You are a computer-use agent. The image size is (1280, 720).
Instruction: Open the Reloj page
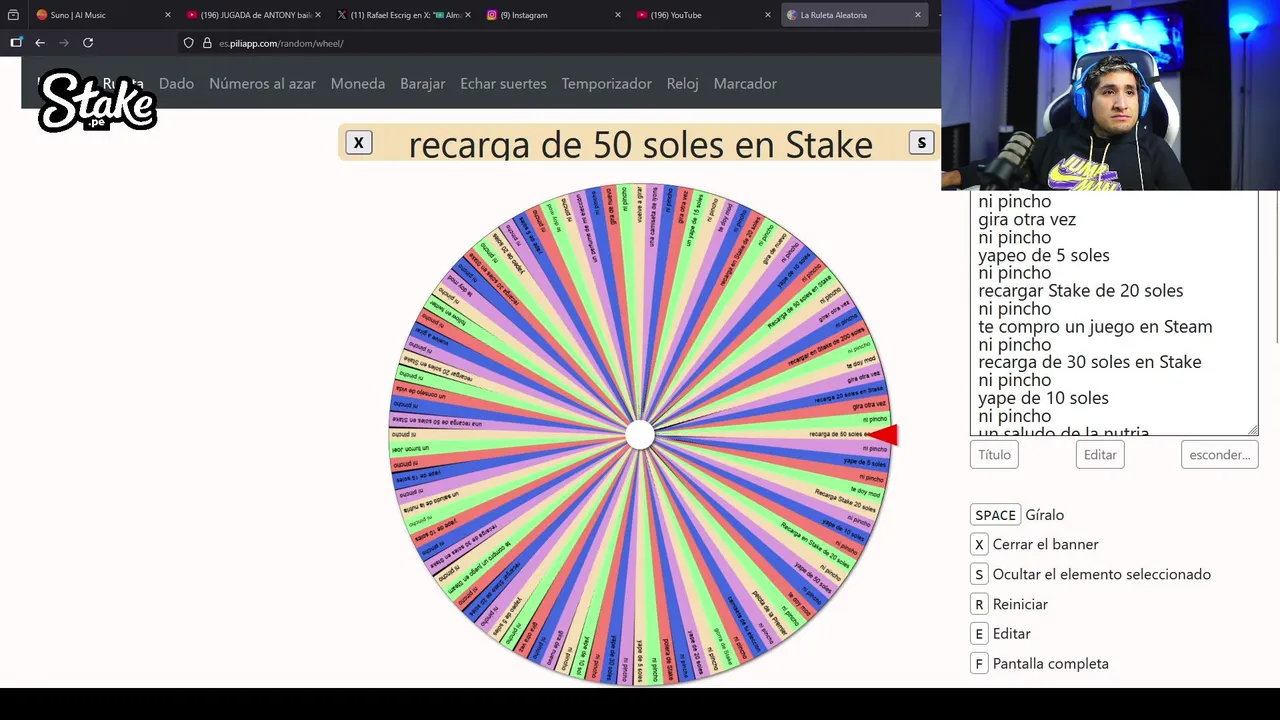click(683, 84)
